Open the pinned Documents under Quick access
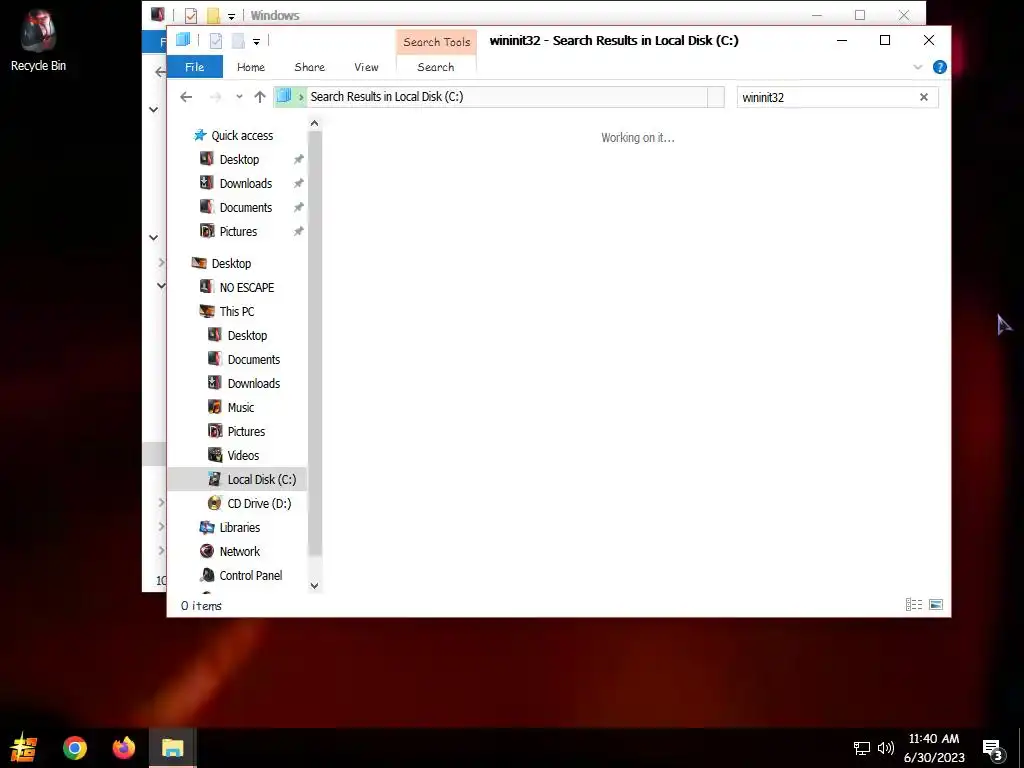The width and height of the screenshot is (1024, 768). tap(246, 208)
